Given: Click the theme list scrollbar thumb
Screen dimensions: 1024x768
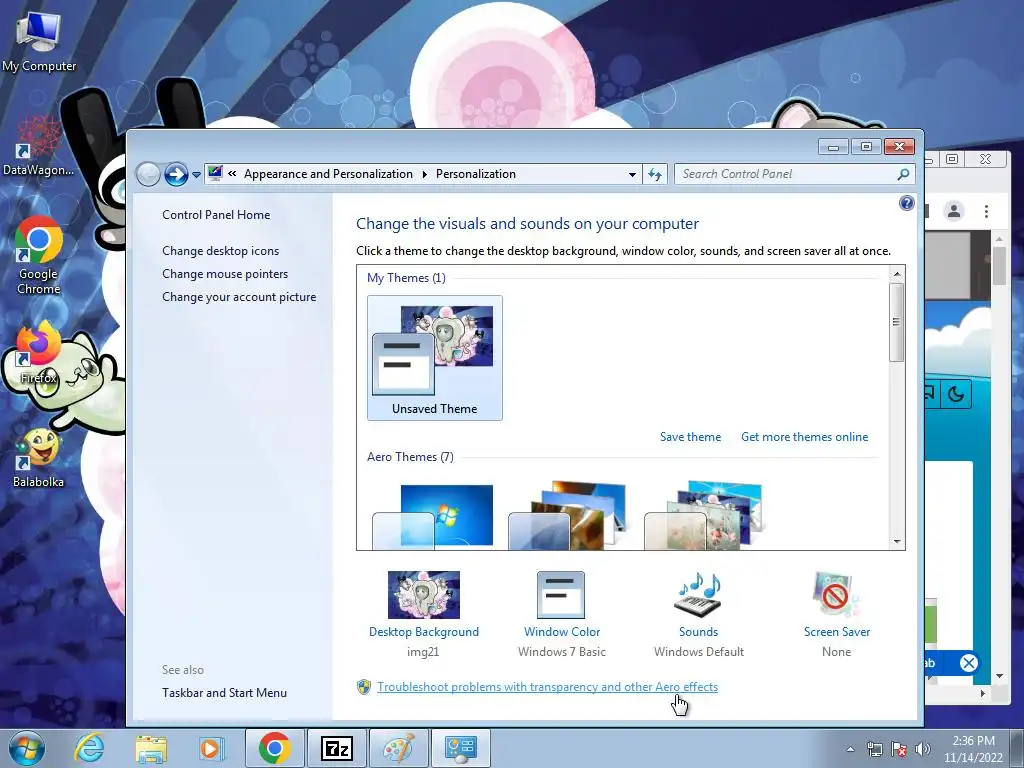Looking at the screenshot, I should (897, 321).
